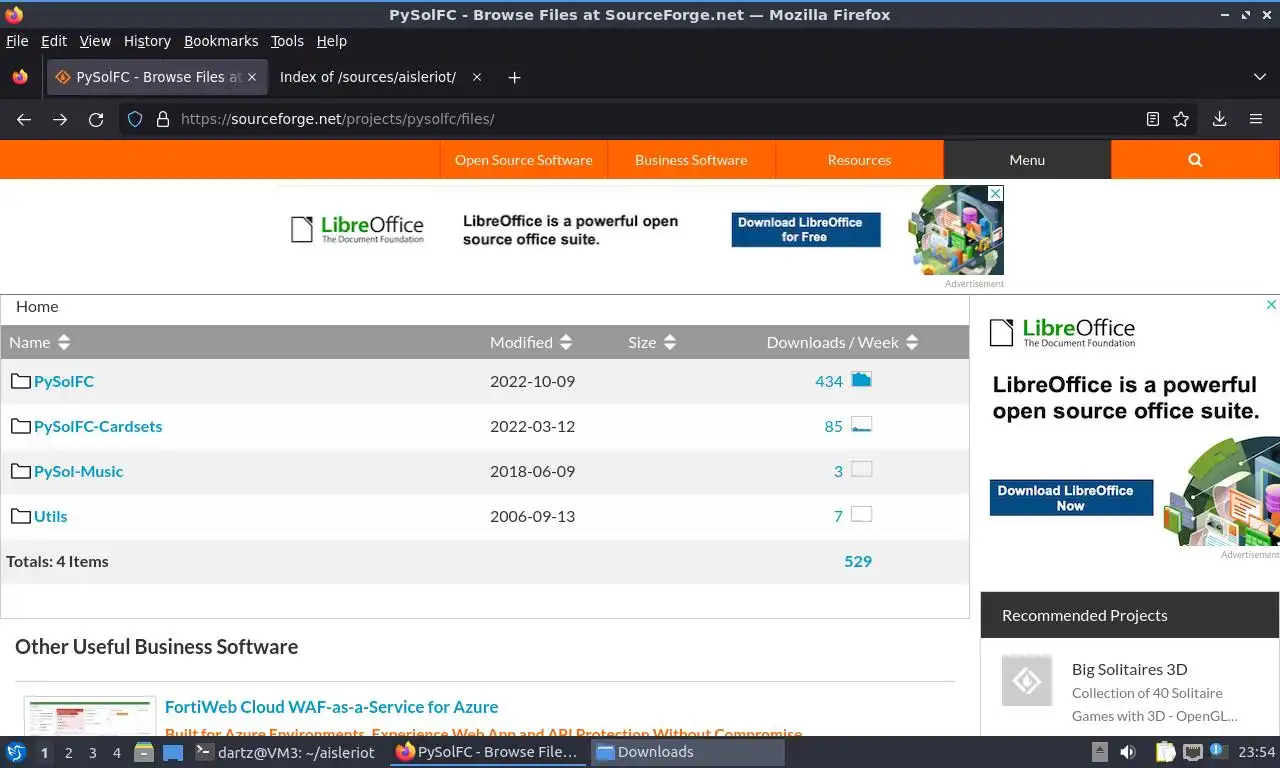This screenshot has width=1280, height=768.
Task: Open the taskbar start menu icon
Action: [x=16, y=752]
